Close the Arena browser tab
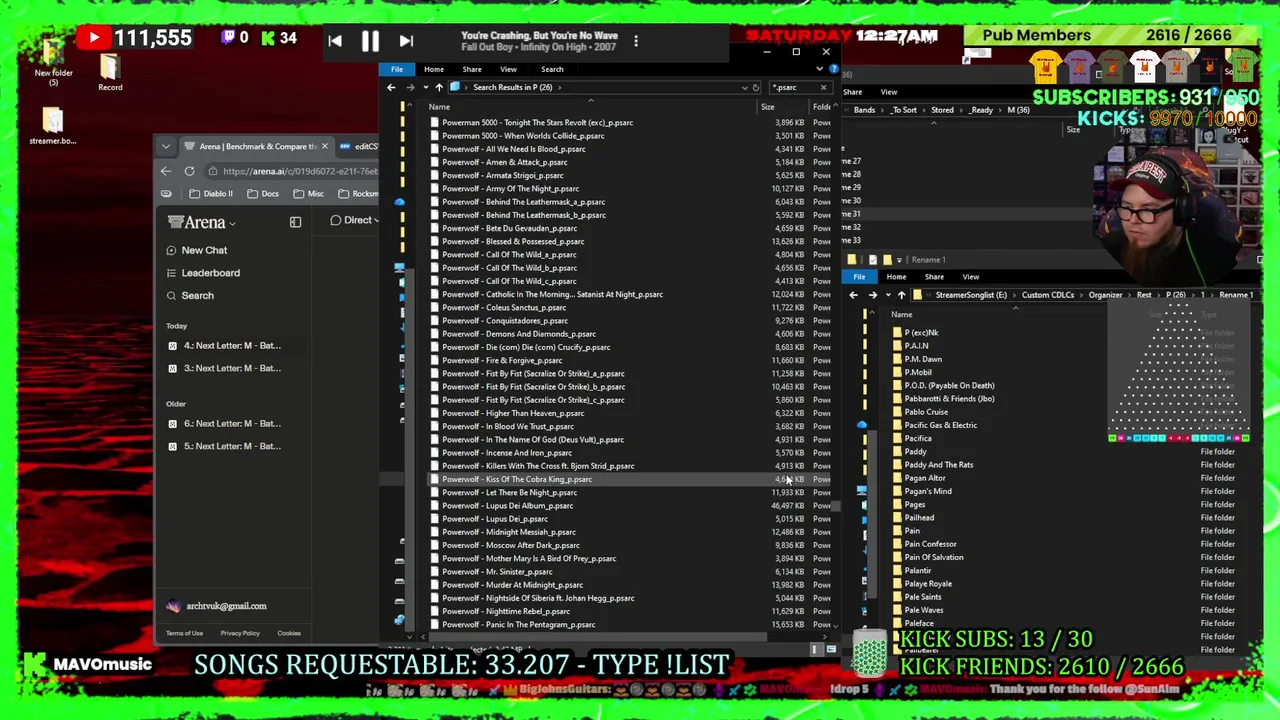This screenshot has width=1280, height=720. (x=324, y=146)
